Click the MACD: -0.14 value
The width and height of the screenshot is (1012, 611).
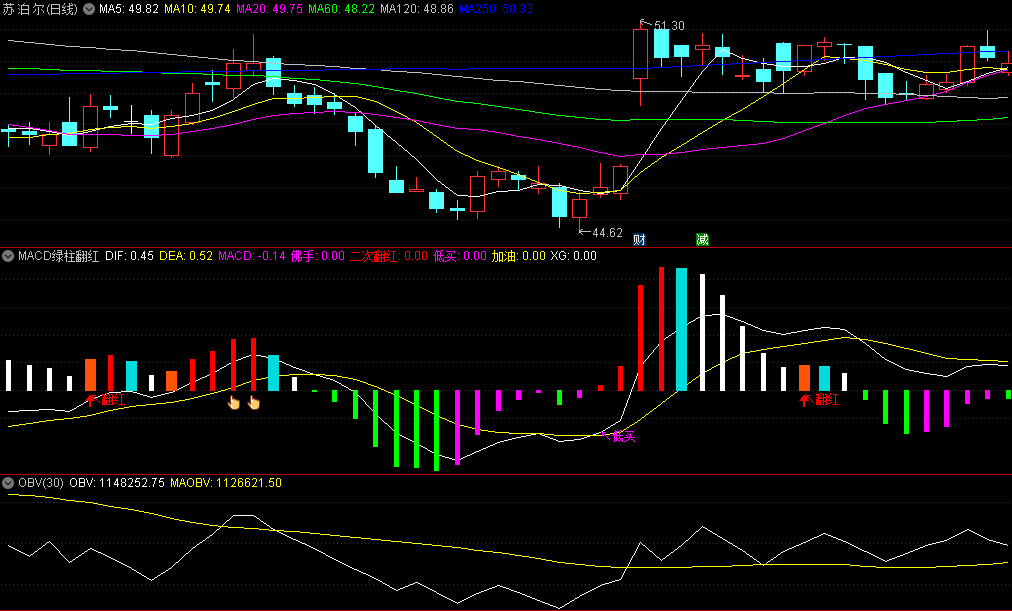click(x=252, y=256)
